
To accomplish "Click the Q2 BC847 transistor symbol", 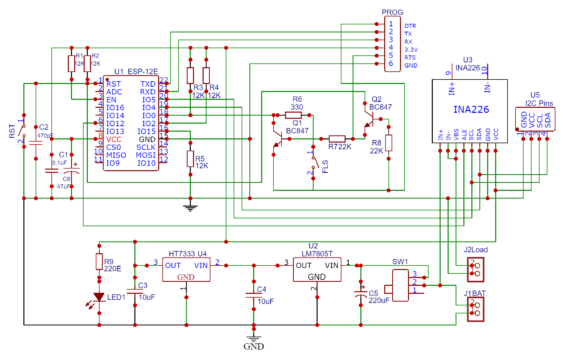I will point(369,120).
